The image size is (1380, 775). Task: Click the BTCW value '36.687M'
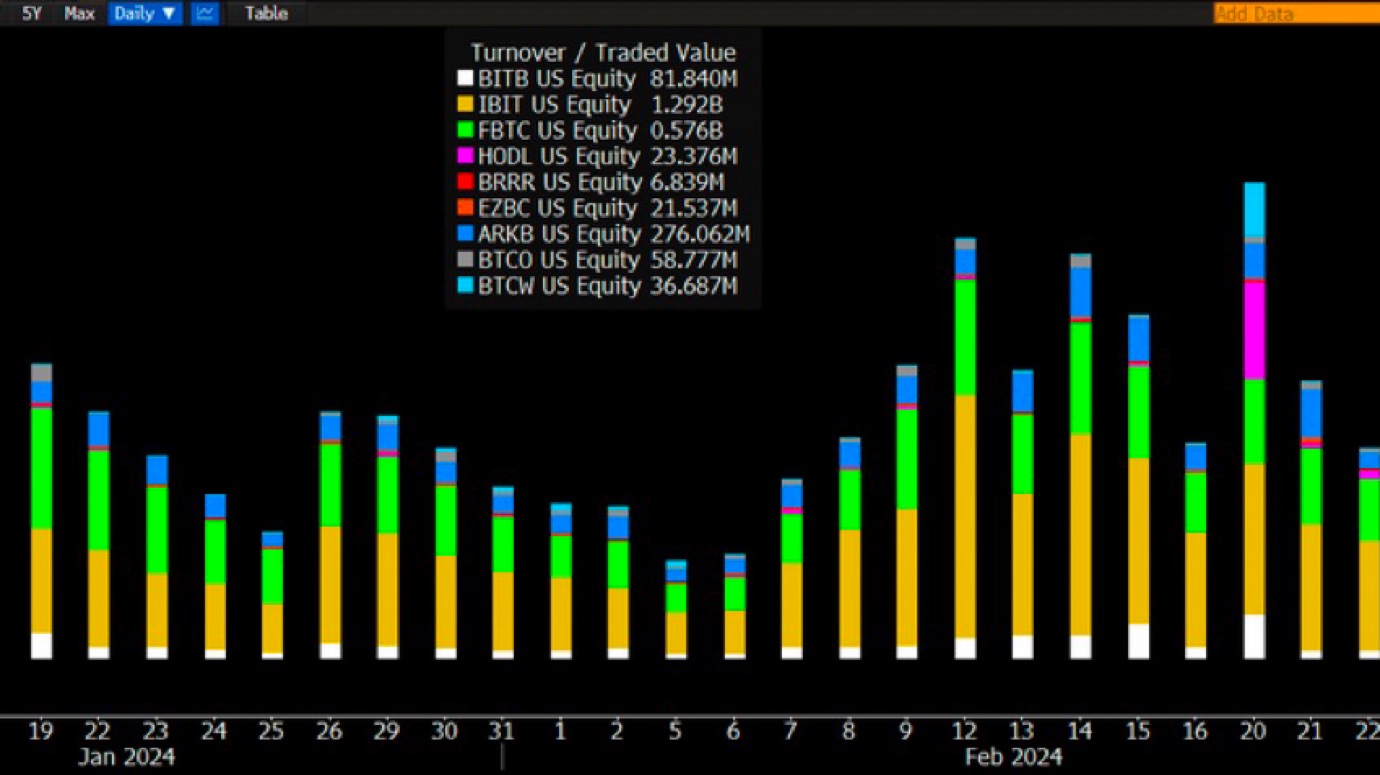coord(692,287)
